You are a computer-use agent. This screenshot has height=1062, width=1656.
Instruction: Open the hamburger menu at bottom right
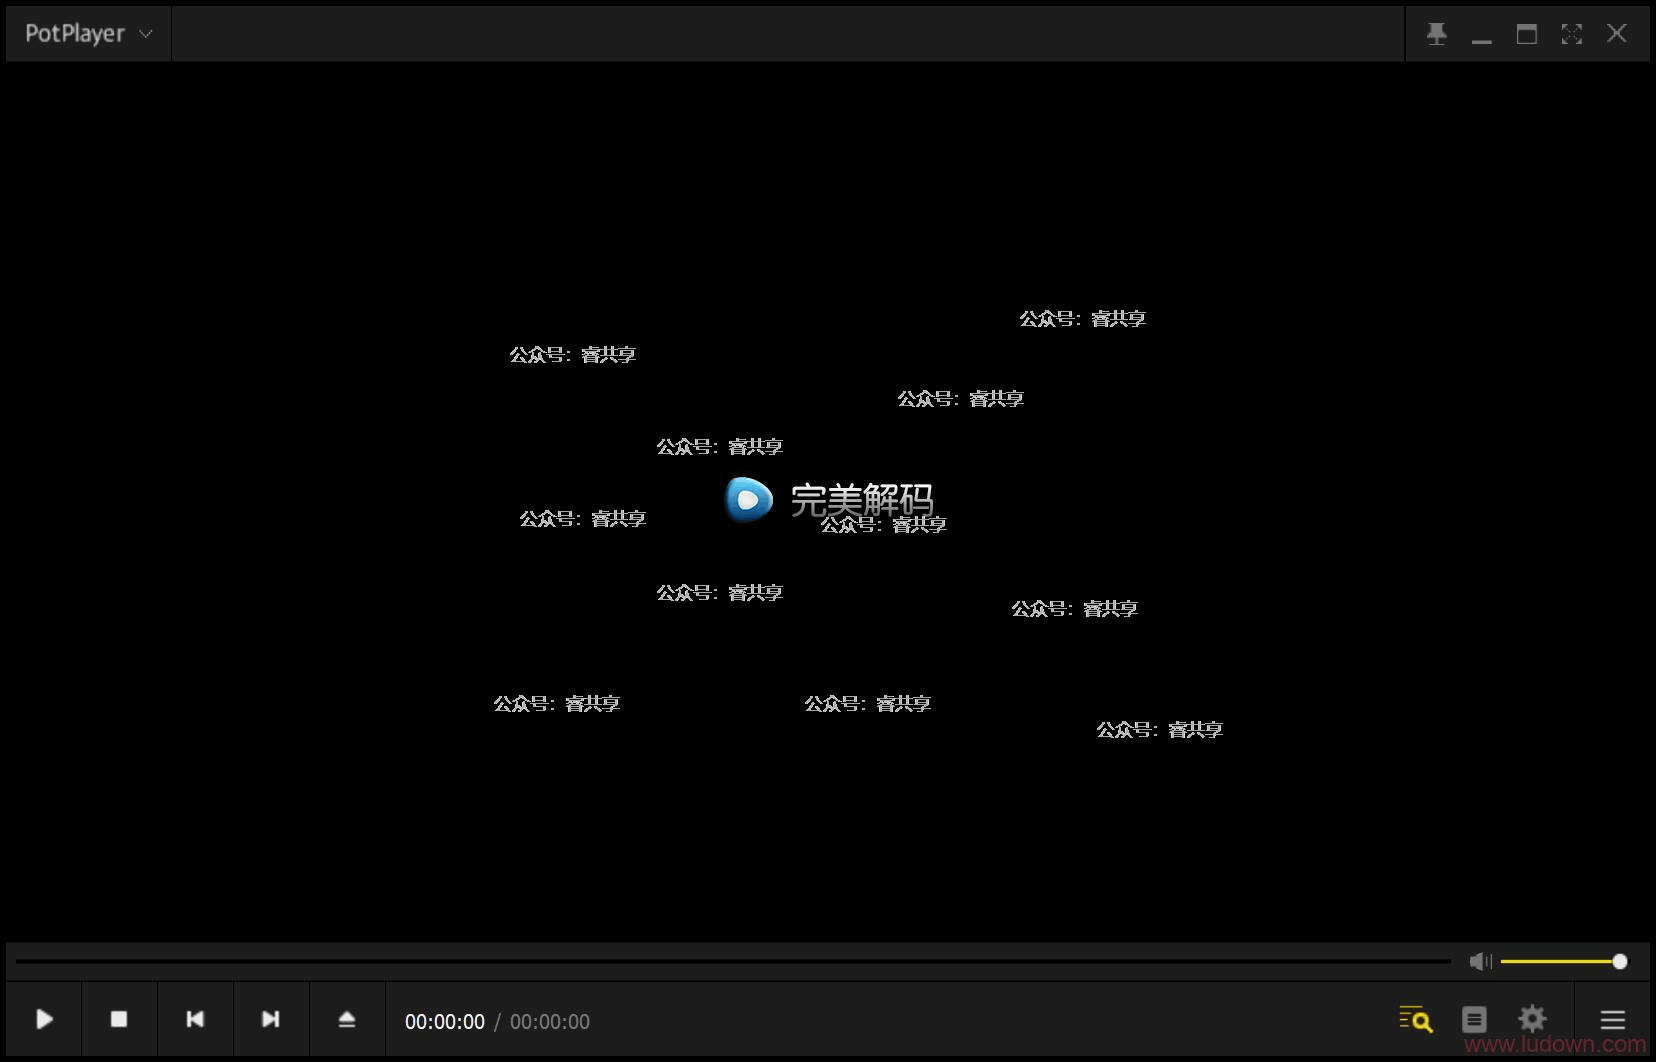(x=1612, y=1019)
